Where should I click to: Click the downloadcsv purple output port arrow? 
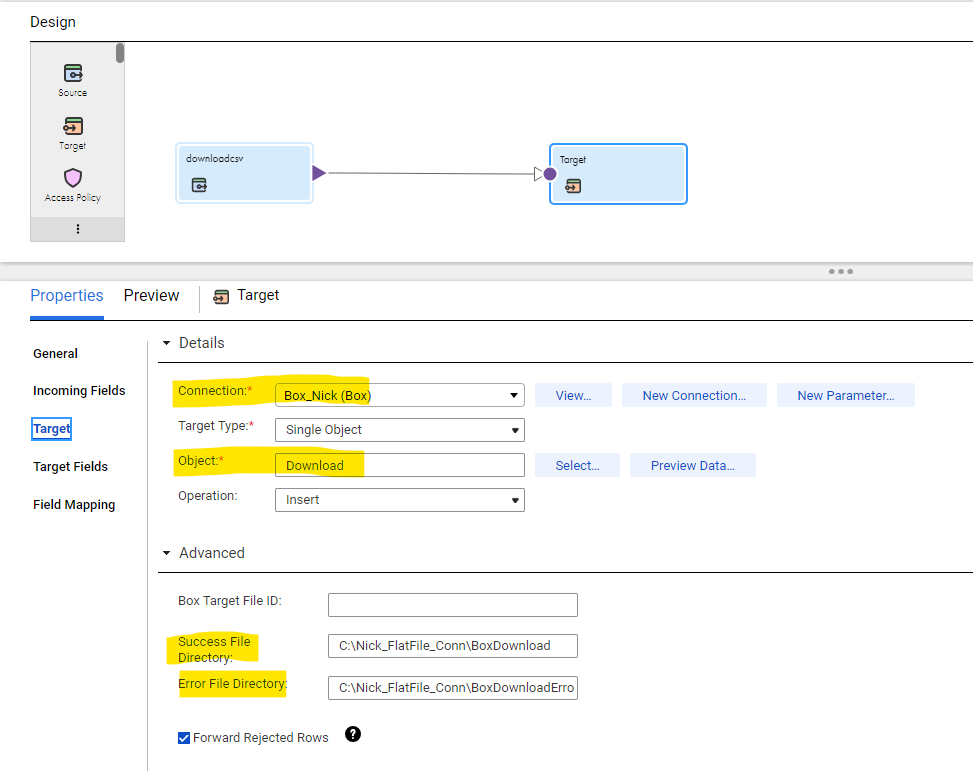(319, 173)
